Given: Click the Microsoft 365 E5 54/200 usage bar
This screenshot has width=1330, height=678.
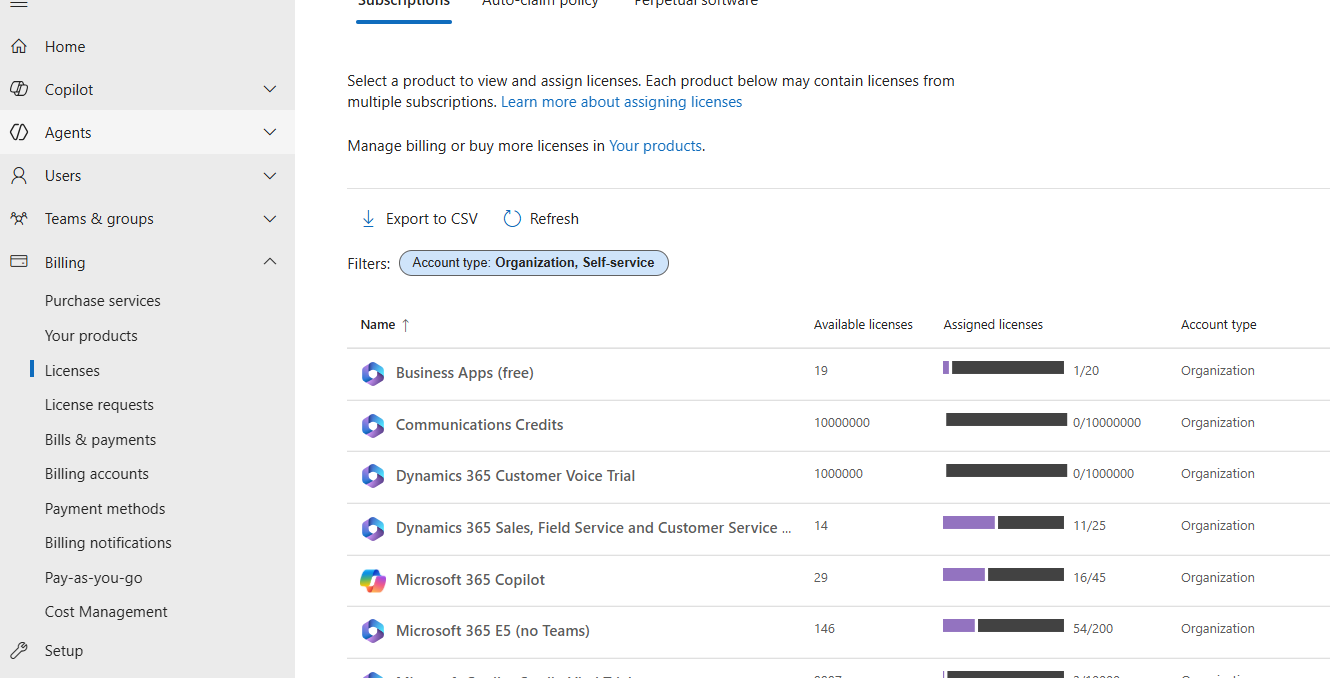Looking at the screenshot, I should tap(1003, 626).
